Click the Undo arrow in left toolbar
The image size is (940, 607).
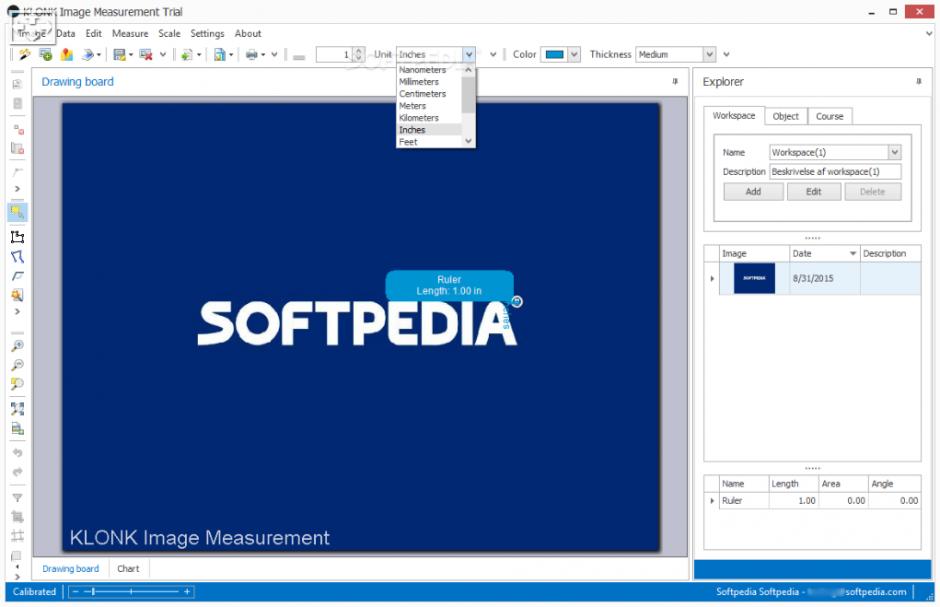(17, 453)
